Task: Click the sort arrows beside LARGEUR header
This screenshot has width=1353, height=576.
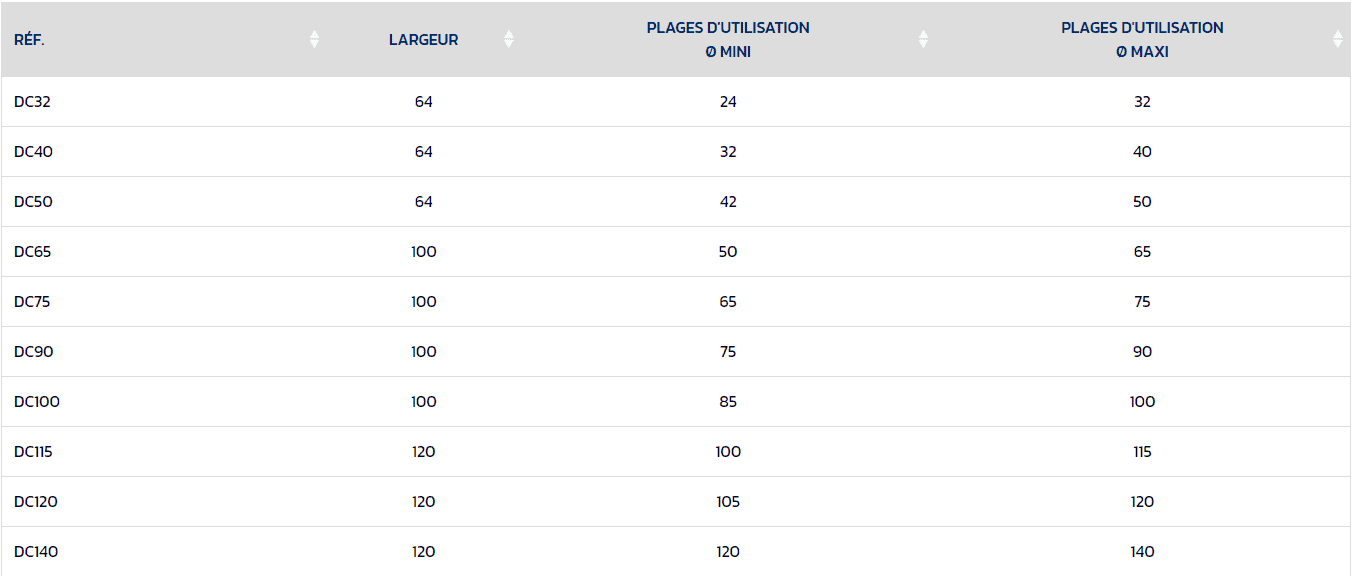Action: coord(509,39)
